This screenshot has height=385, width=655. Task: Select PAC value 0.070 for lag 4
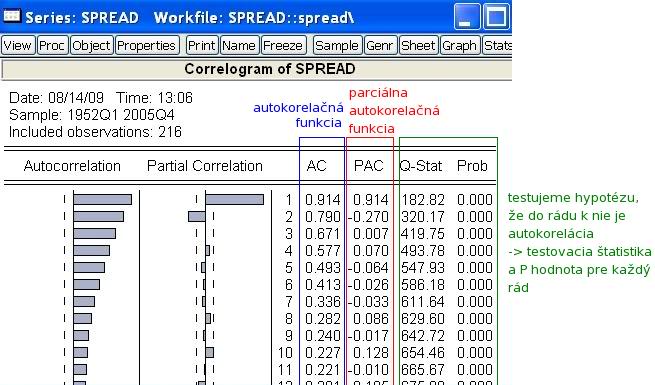pos(371,251)
